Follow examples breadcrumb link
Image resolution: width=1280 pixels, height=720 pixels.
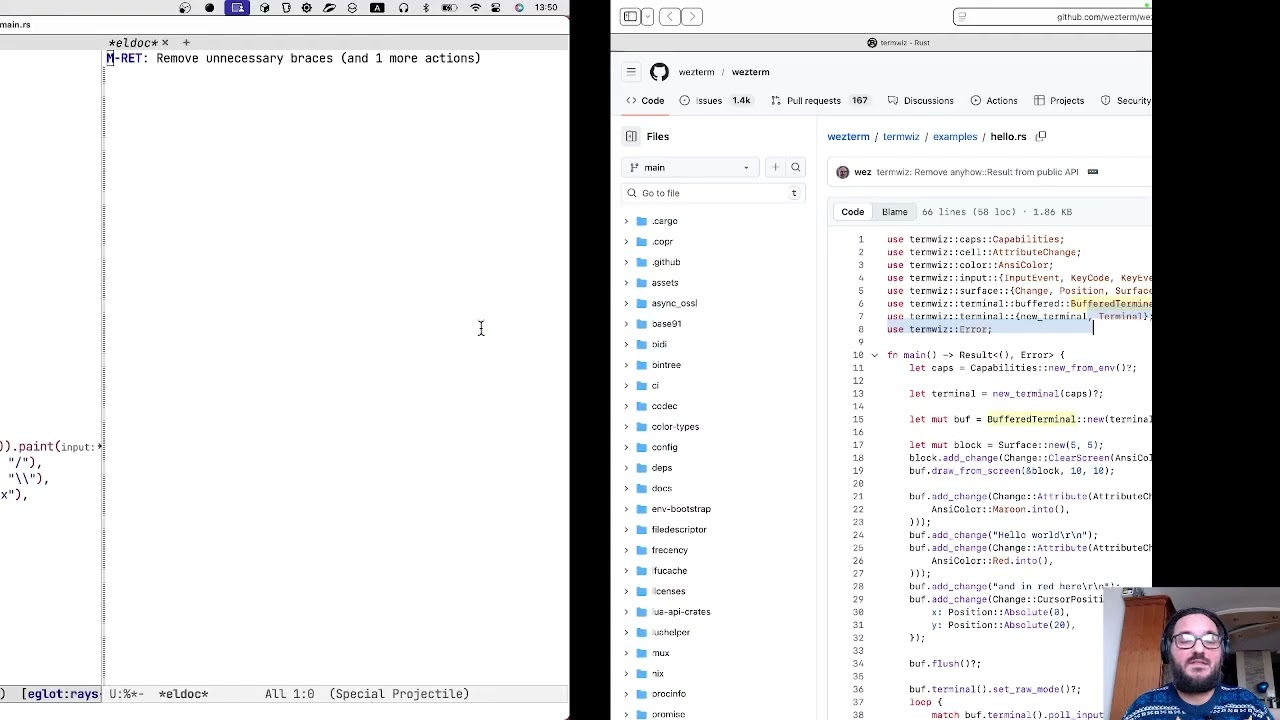point(955,137)
